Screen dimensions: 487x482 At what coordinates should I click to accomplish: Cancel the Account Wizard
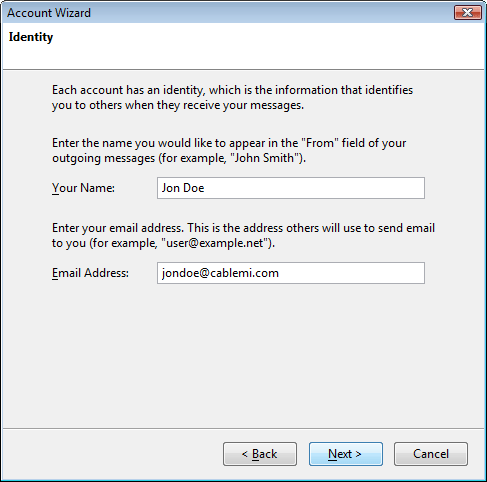pos(431,454)
